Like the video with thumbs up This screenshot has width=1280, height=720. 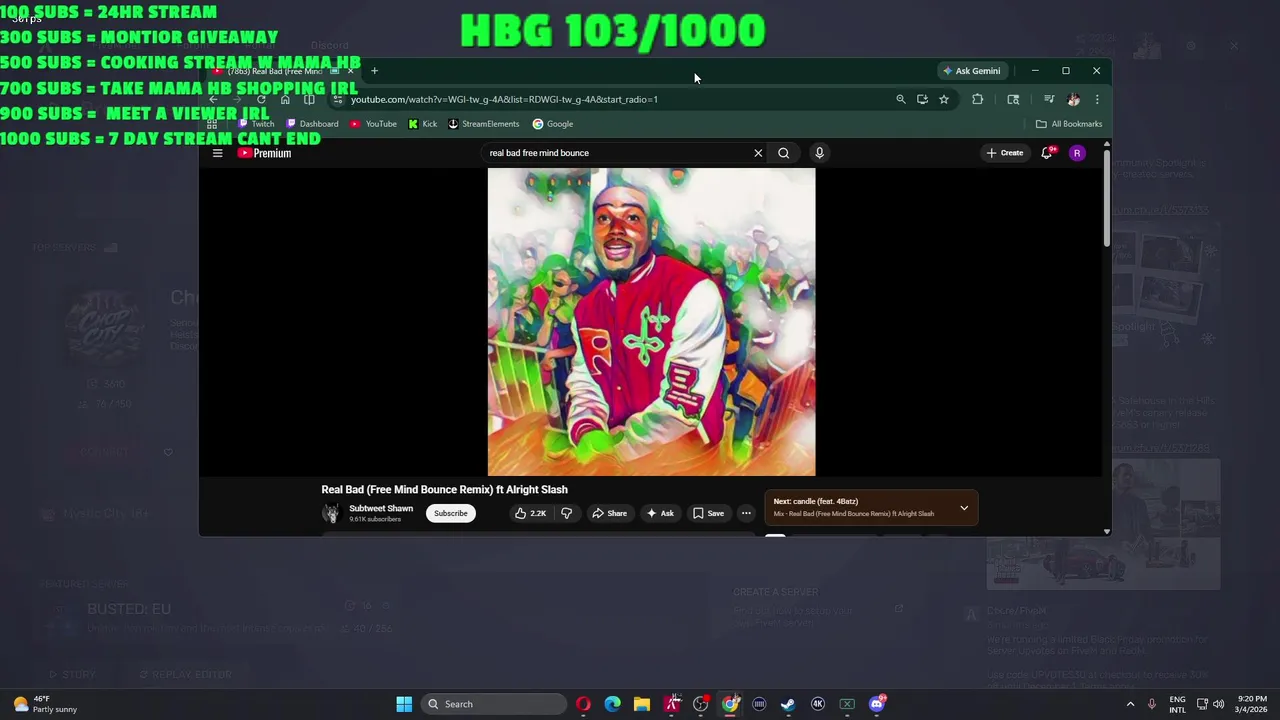(x=530, y=513)
